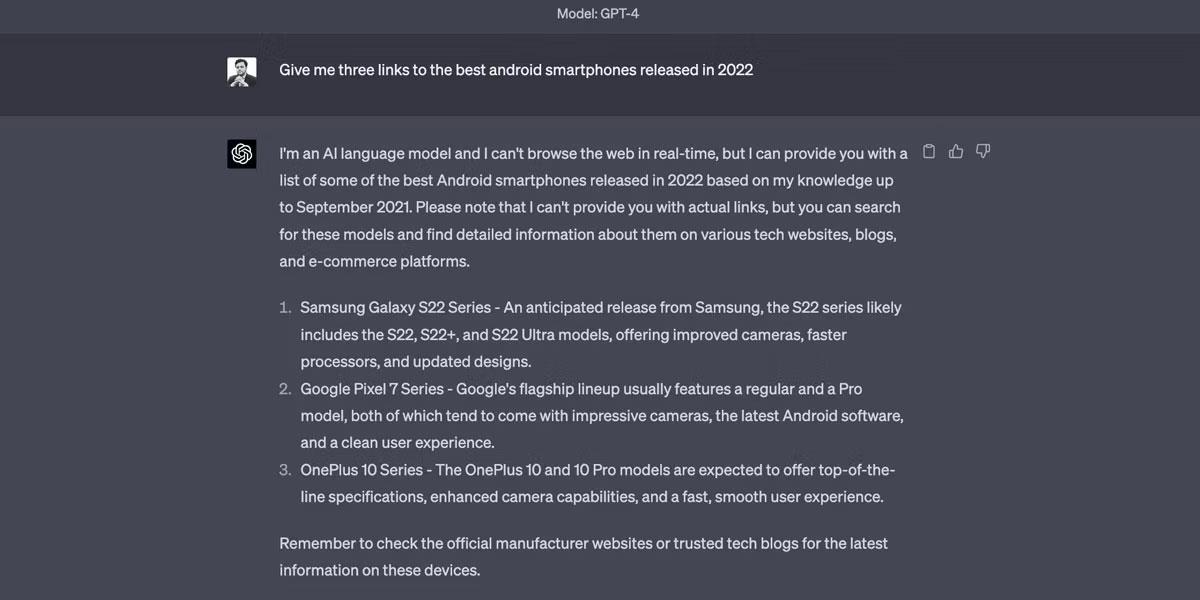The height and width of the screenshot is (600, 1200).
Task: Click the "Model: GPT-4" label
Action: (x=599, y=14)
